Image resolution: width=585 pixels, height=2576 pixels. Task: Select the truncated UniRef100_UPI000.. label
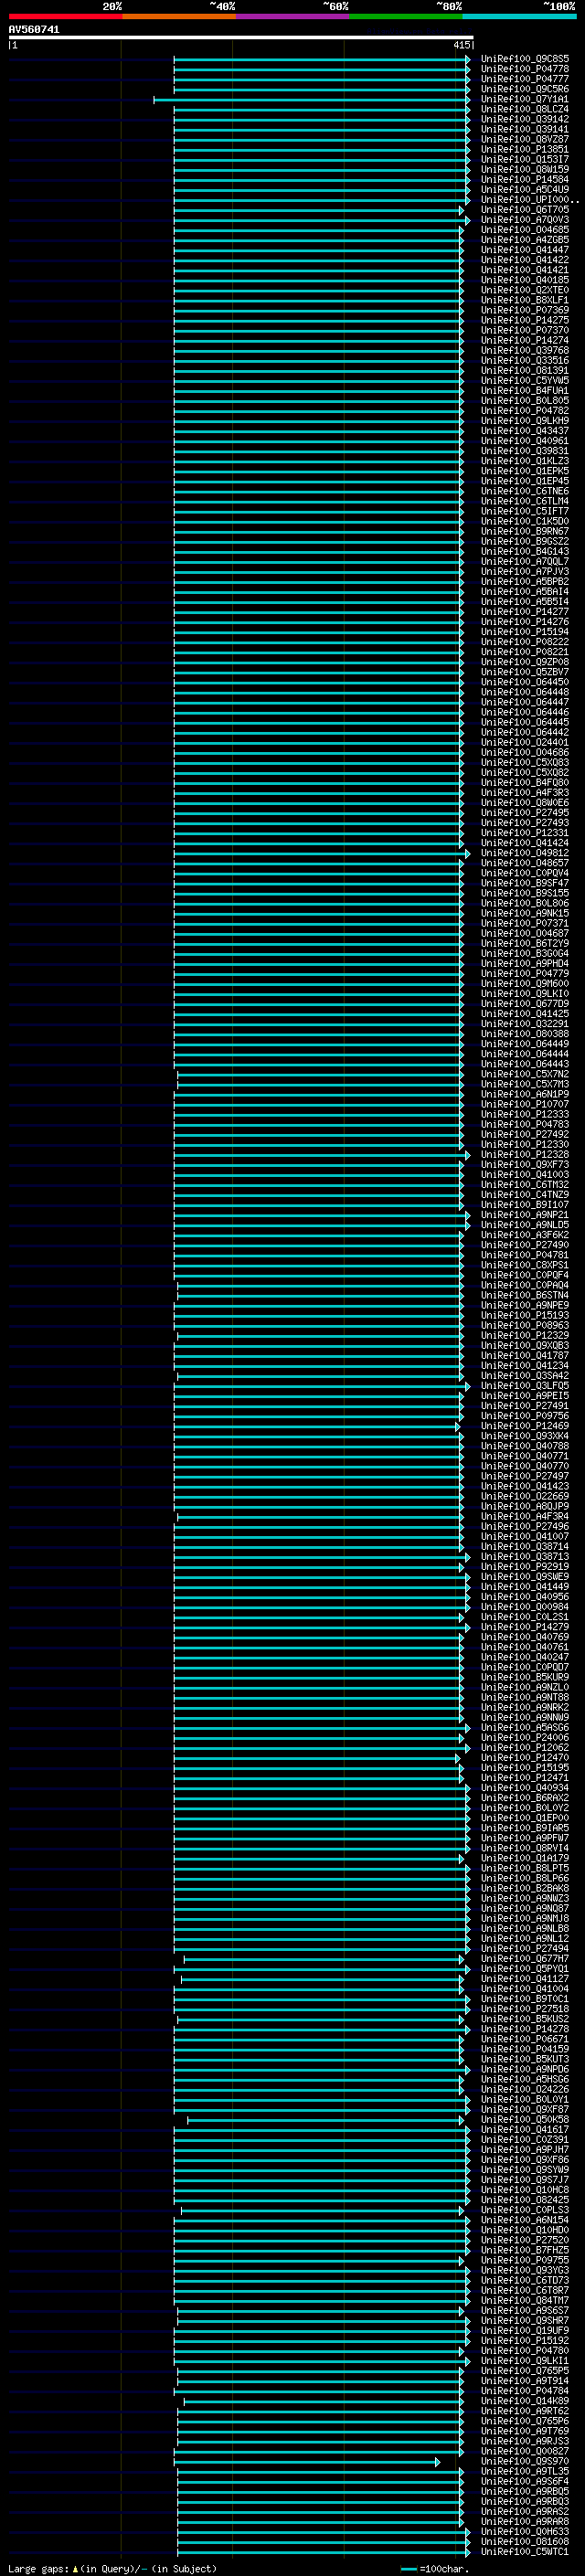tap(529, 199)
